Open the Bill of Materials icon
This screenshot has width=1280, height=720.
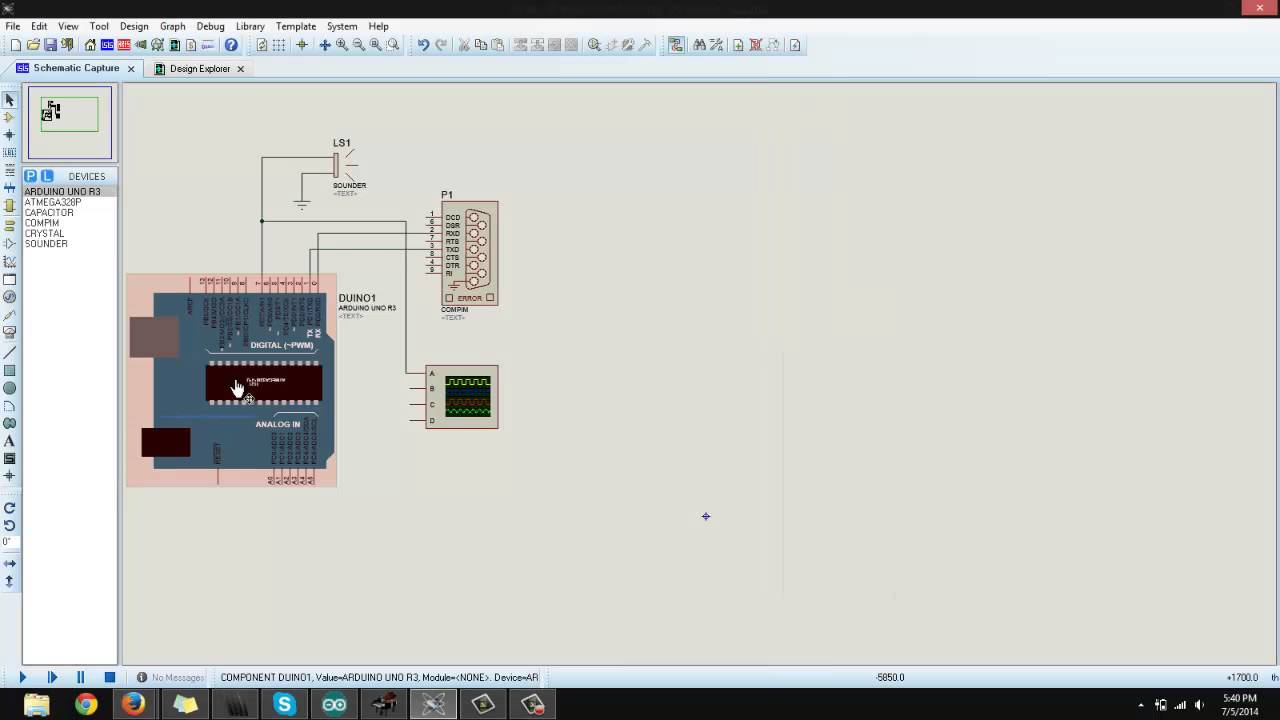tap(191, 45)
